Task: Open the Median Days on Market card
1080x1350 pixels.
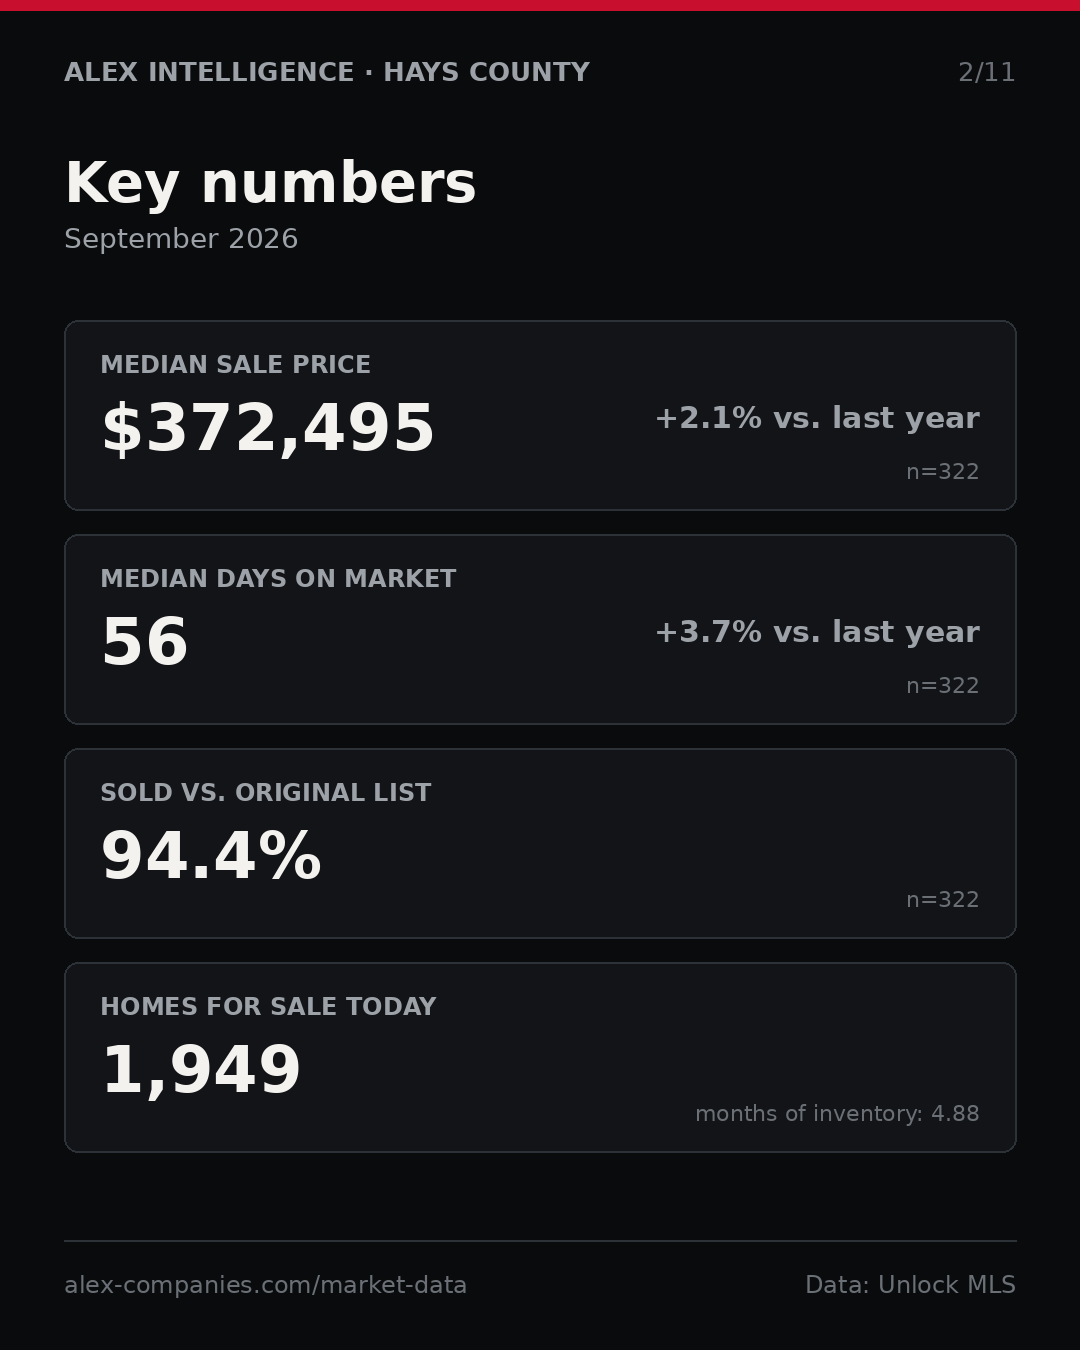Action: pyautogui.click(x=540, y=629)
